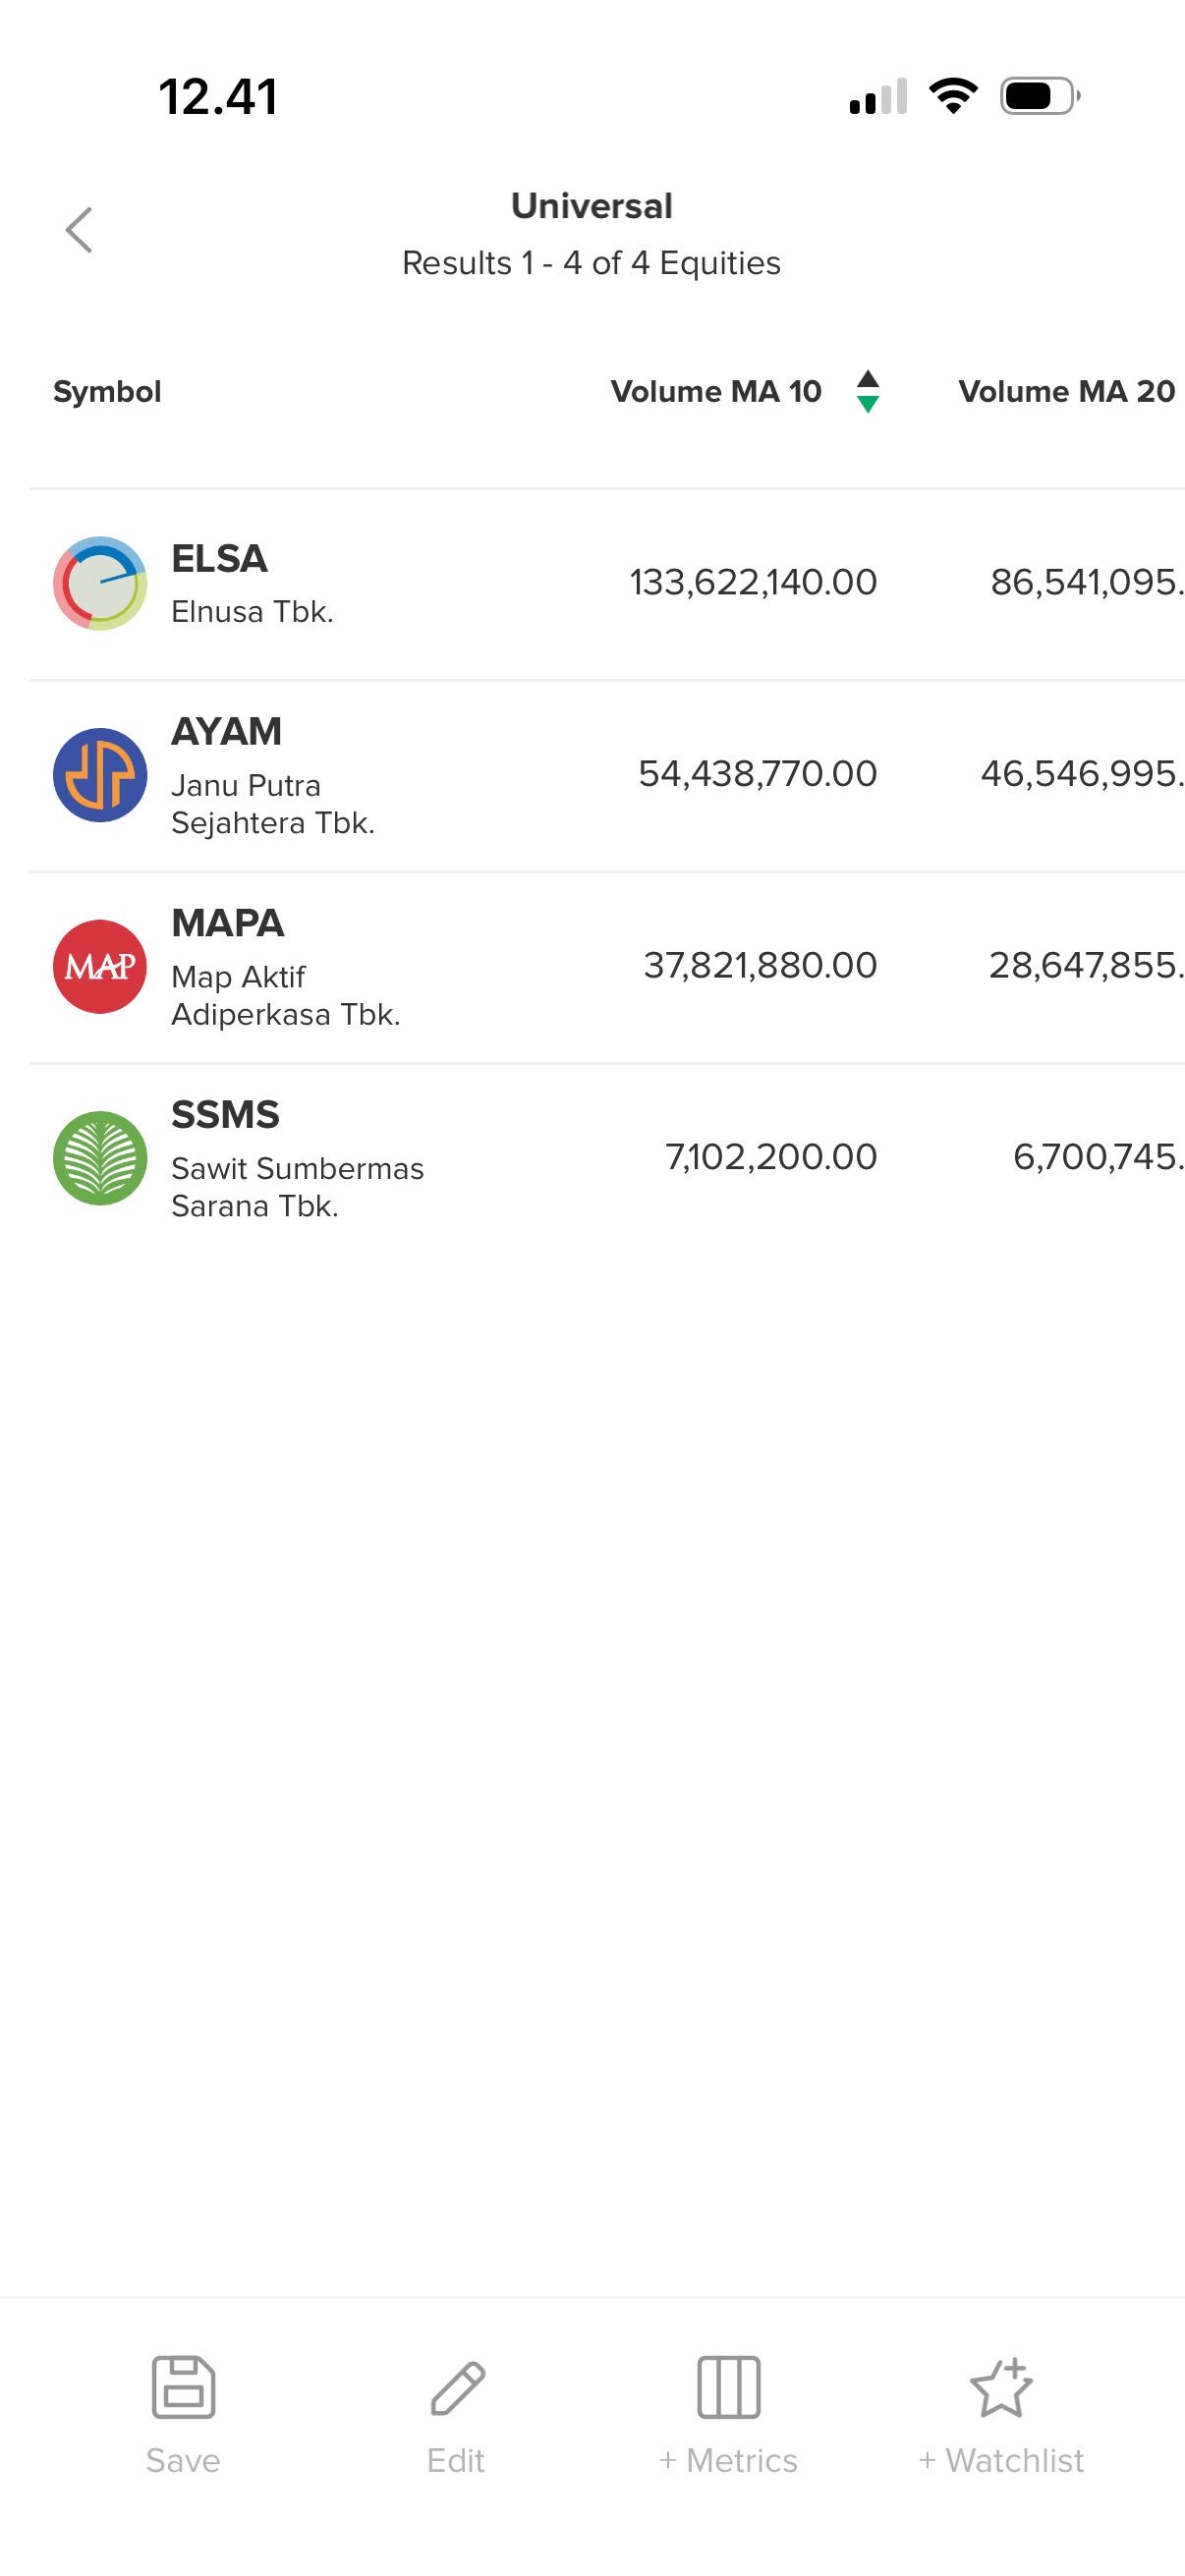Select Map Aktif Adiperkasa Tbk. entry
This screenshot has height=2576, width=1185.
click(285, 995)
